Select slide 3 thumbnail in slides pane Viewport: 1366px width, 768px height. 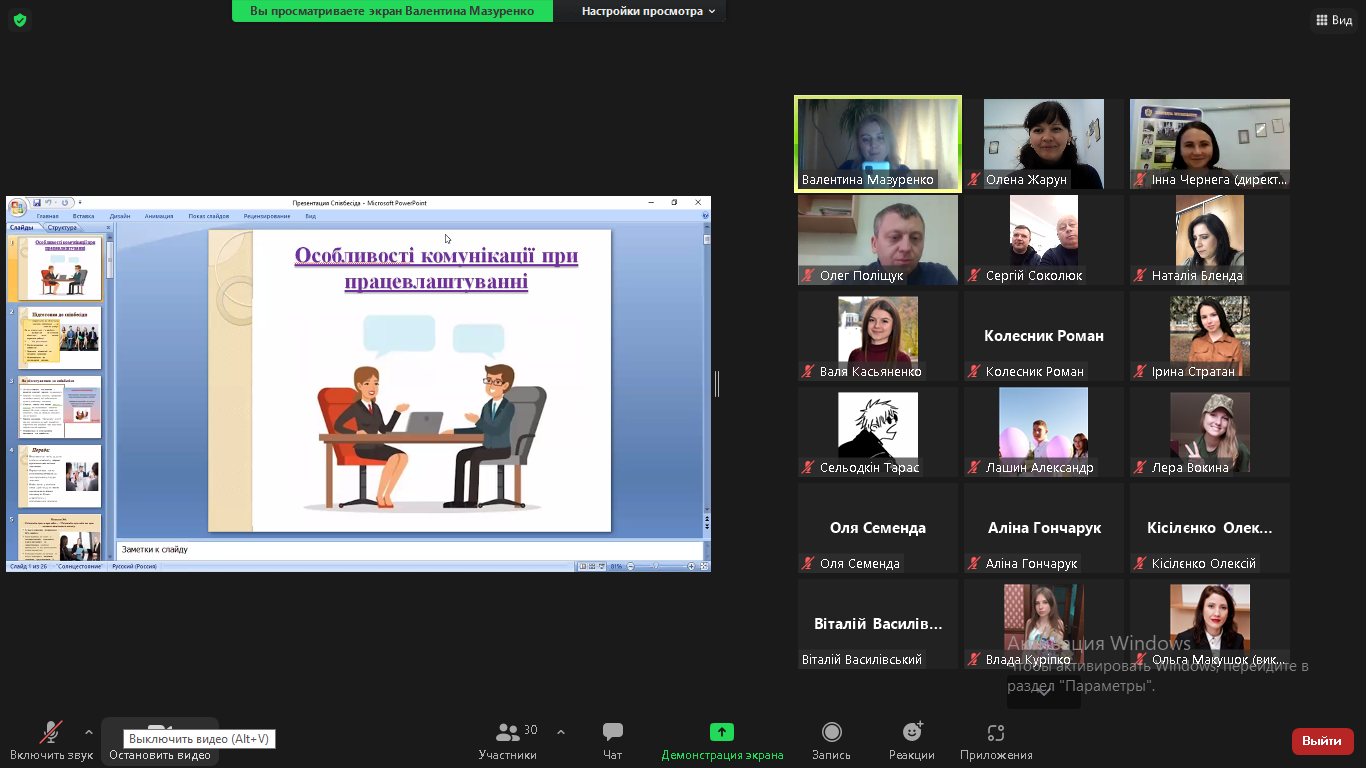[x=60, y=407]
